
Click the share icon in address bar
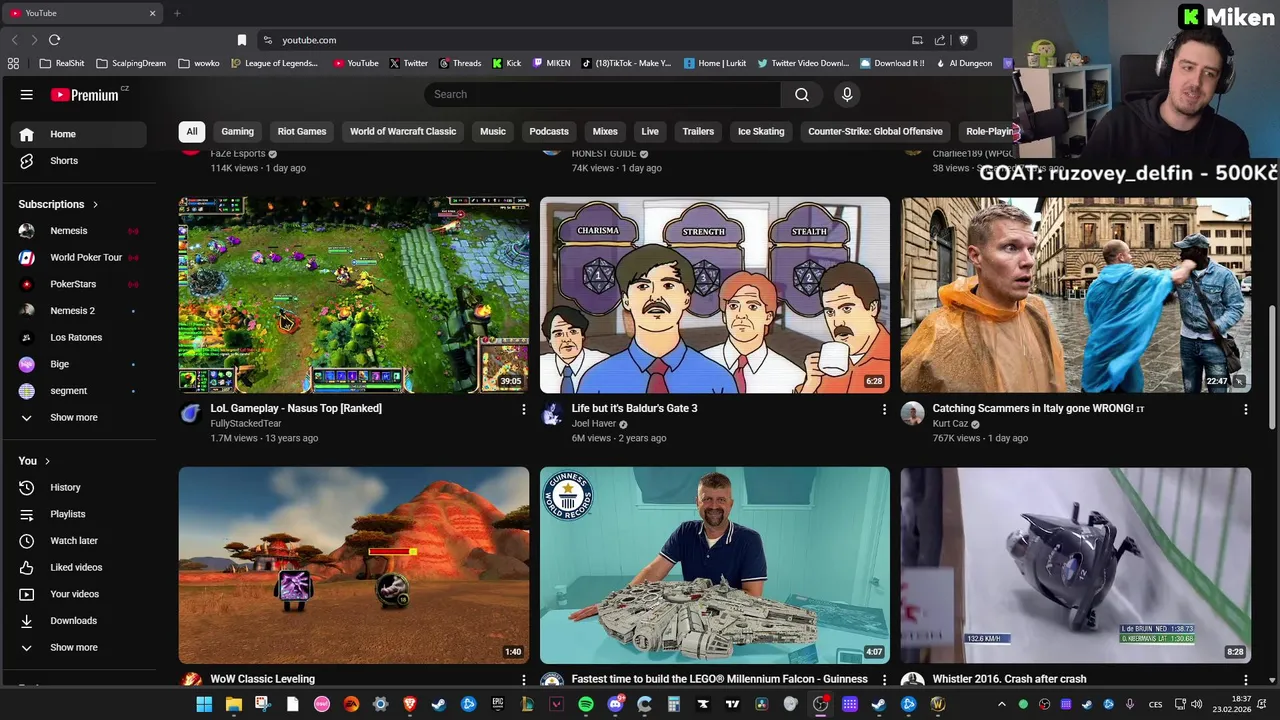pyautogui.click(x=940, y=40)
